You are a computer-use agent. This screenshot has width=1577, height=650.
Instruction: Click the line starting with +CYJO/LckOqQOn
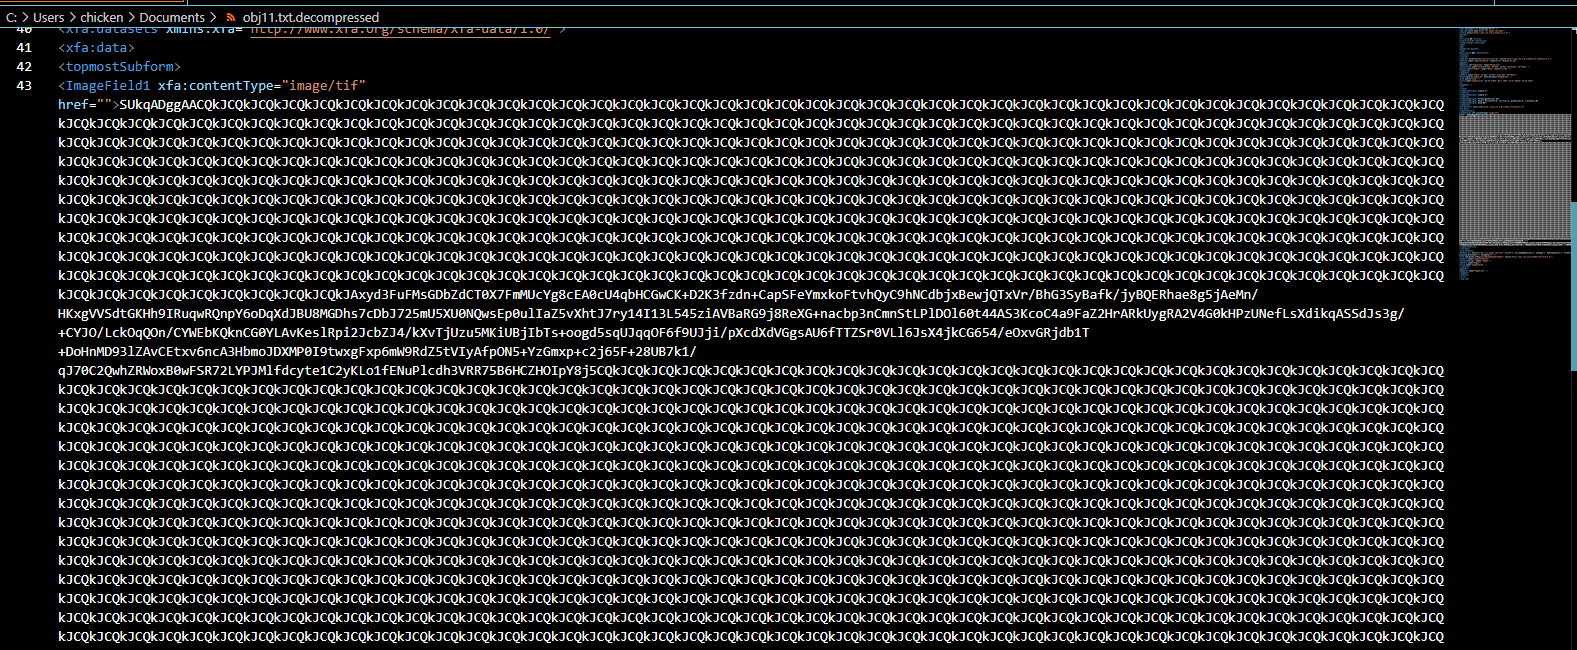pyautogui.click(x=574, y=332)
